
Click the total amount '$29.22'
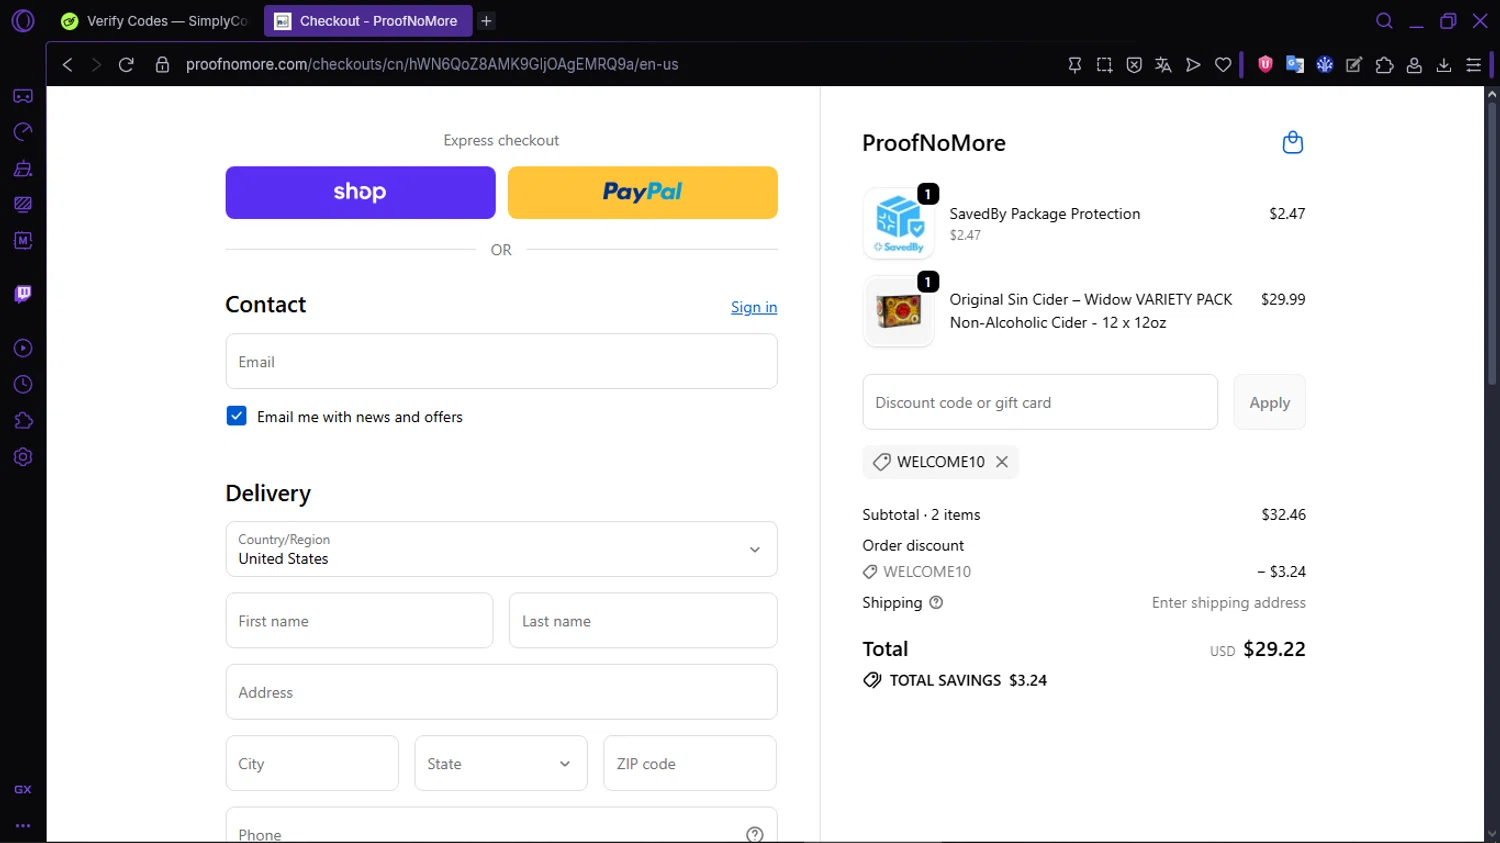(x=1274, y=649)
